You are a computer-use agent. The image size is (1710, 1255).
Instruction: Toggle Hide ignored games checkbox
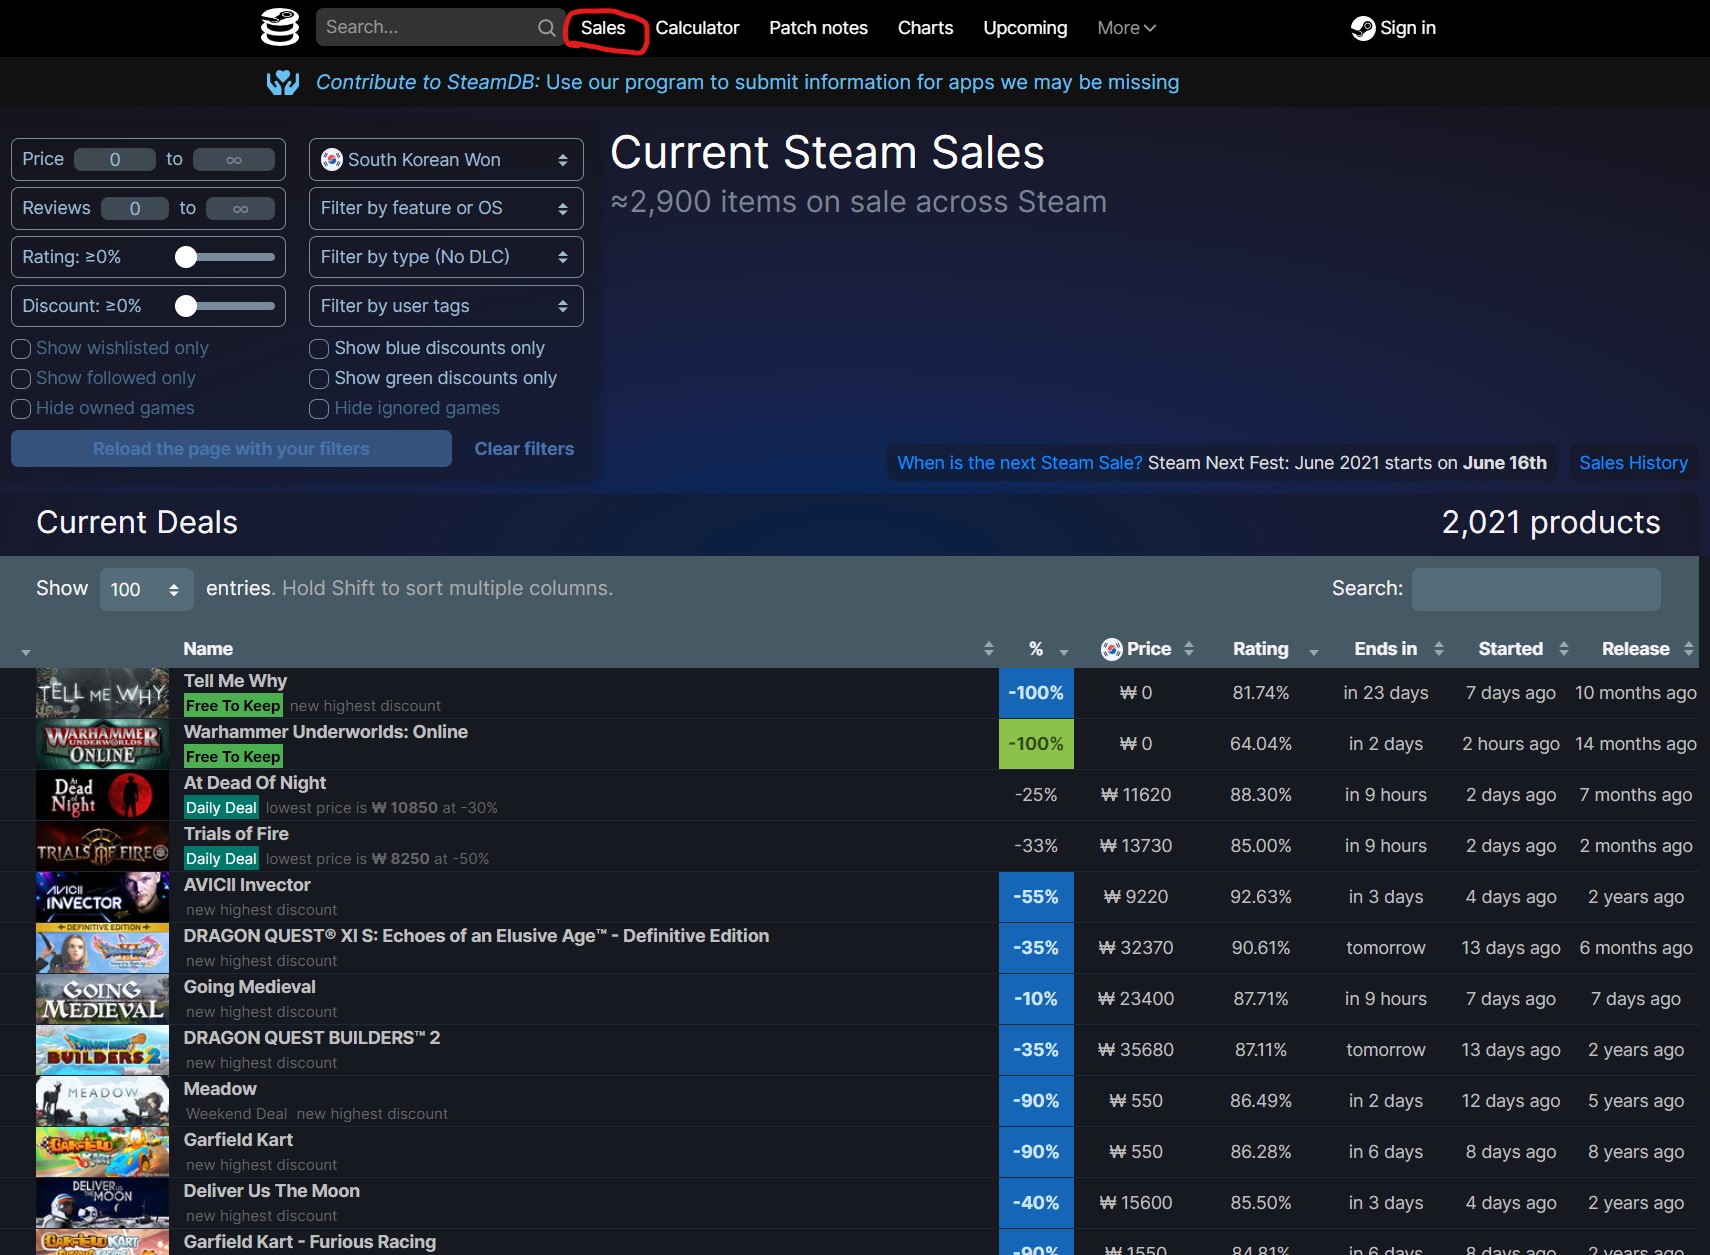pyautogui.click(x=319, y=409)
